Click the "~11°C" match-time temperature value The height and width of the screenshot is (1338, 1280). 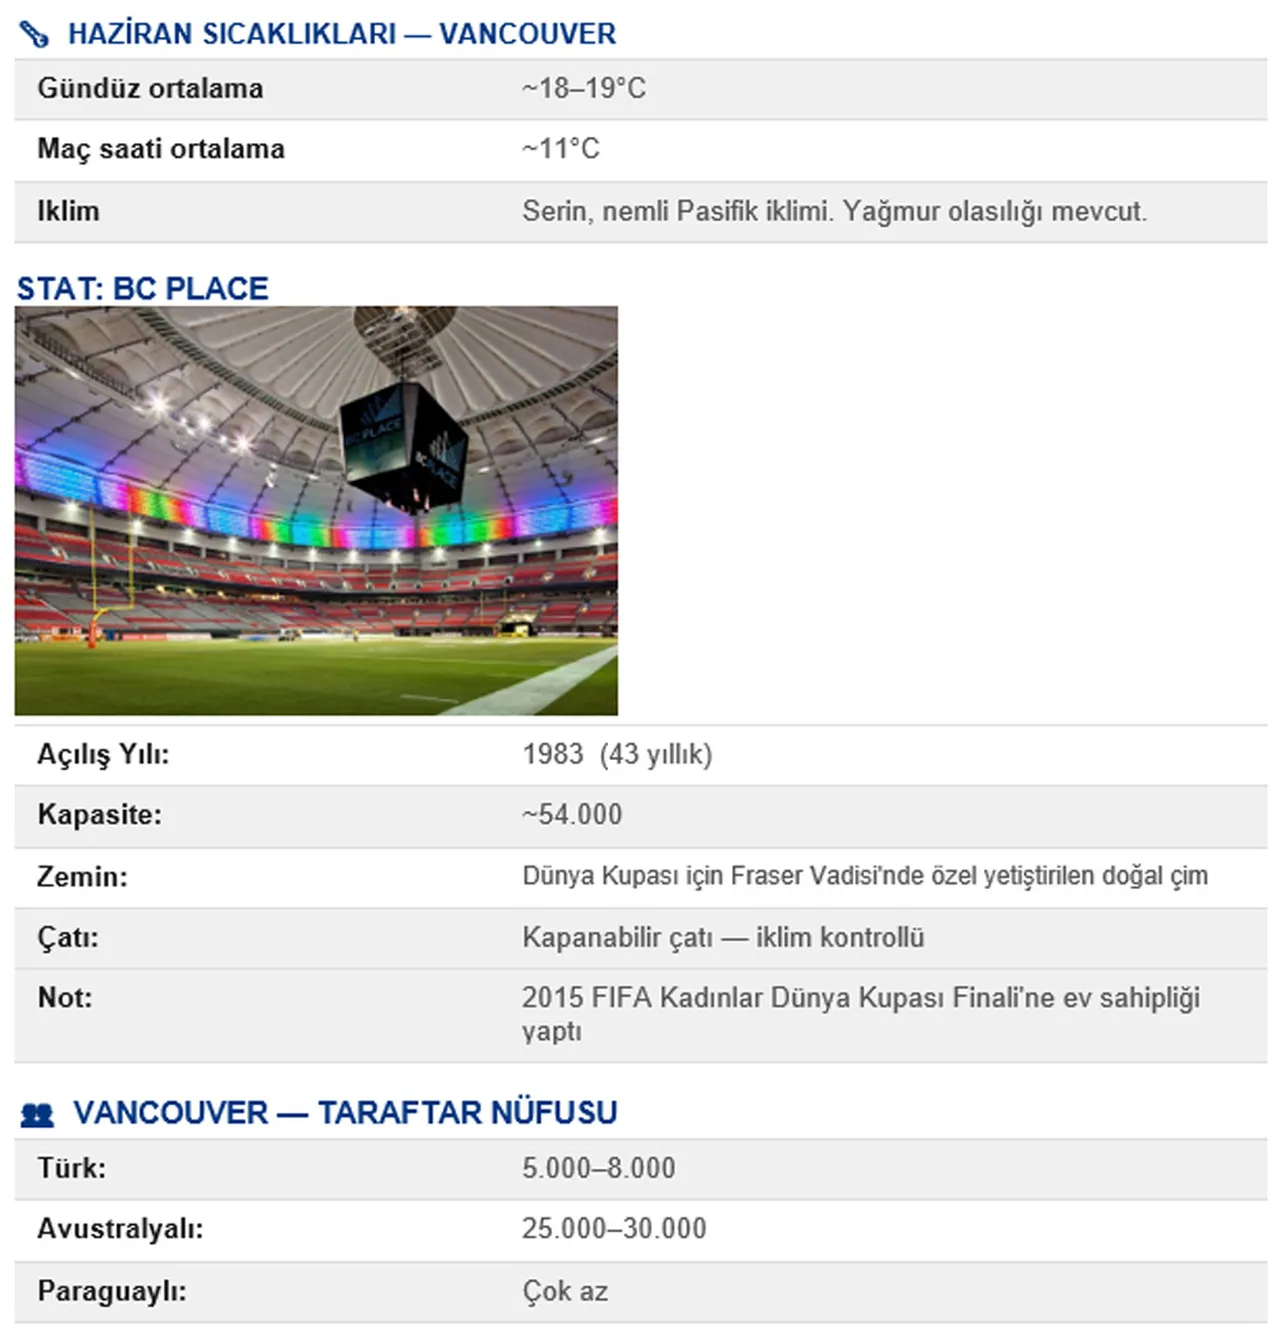click(x=561, y=149)
